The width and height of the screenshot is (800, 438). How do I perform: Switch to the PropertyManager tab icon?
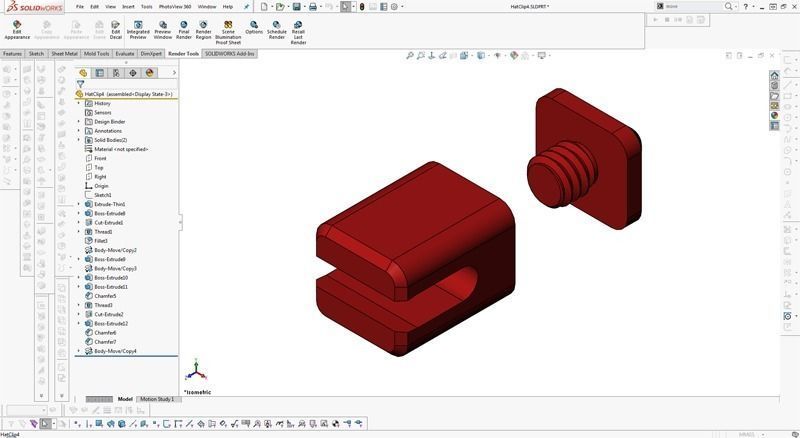[x=100, y=73]
